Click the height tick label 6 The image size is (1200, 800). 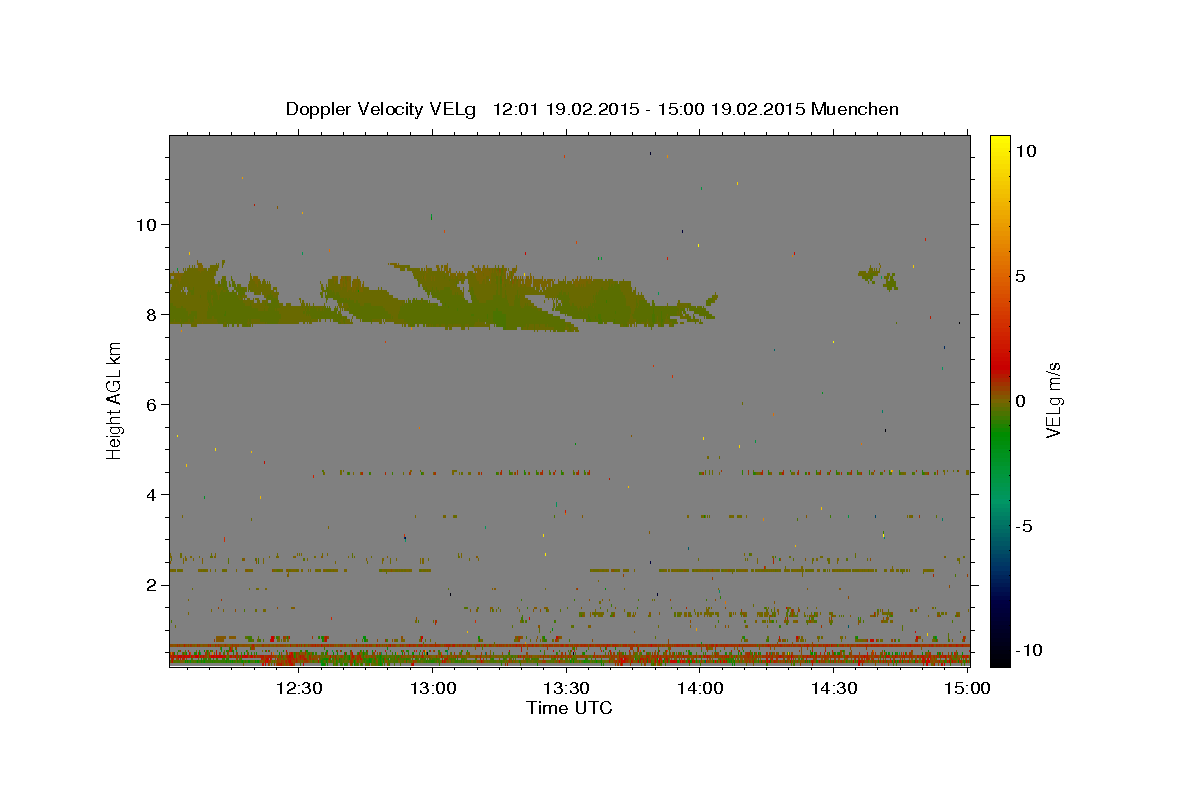151,404
